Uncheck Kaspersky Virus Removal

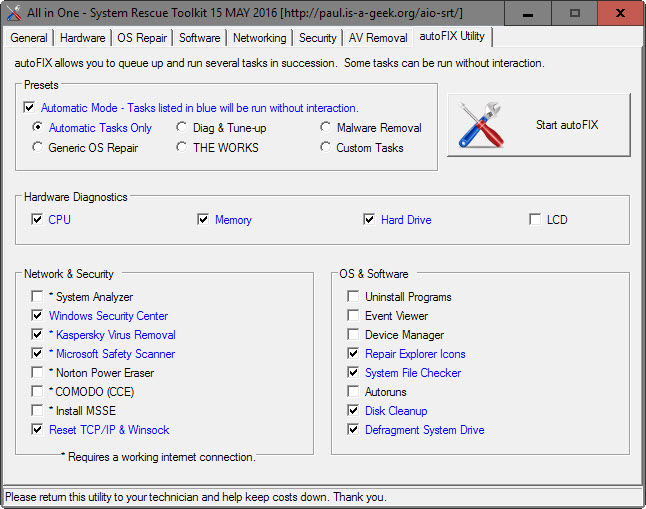click(37, 334)
